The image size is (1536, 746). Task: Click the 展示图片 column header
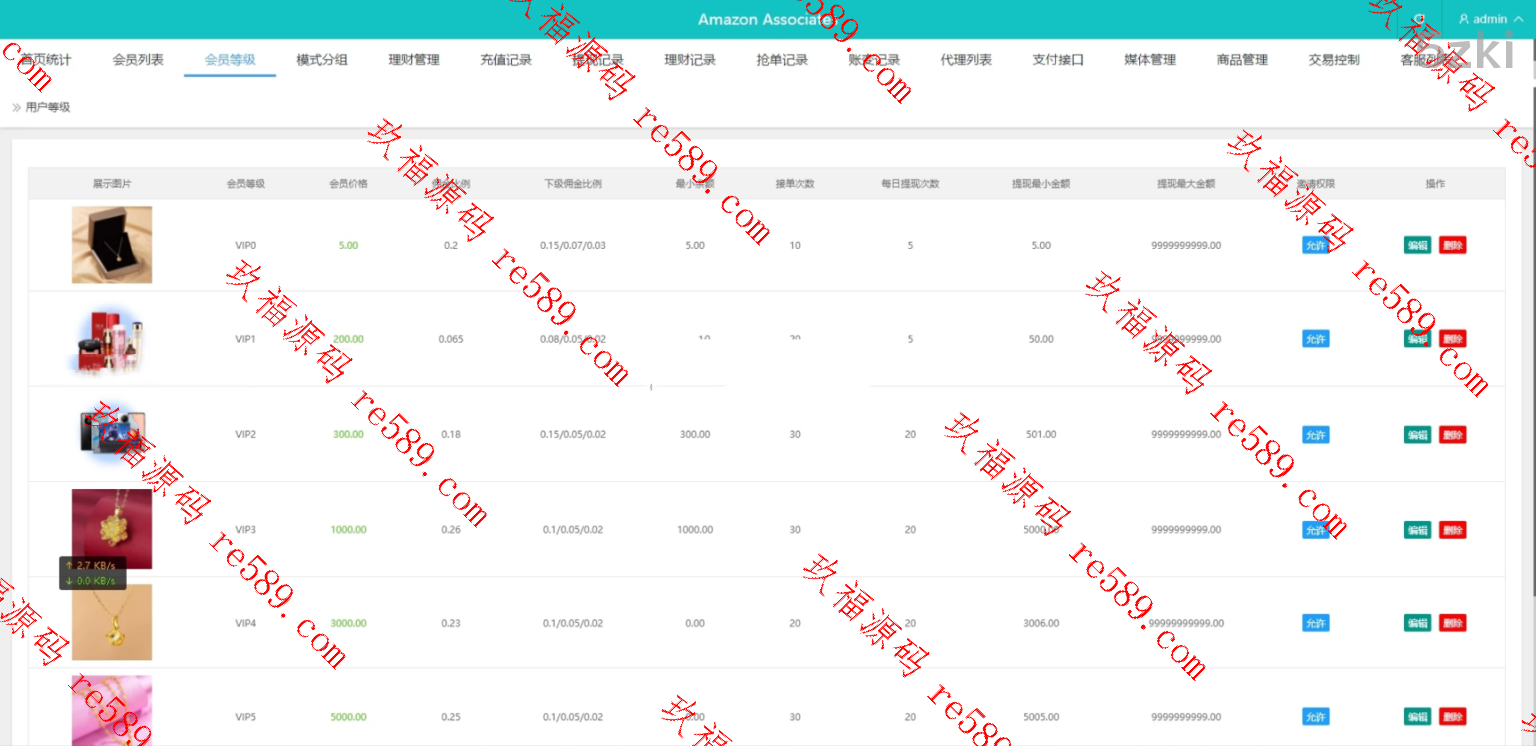tap(112, 184)
